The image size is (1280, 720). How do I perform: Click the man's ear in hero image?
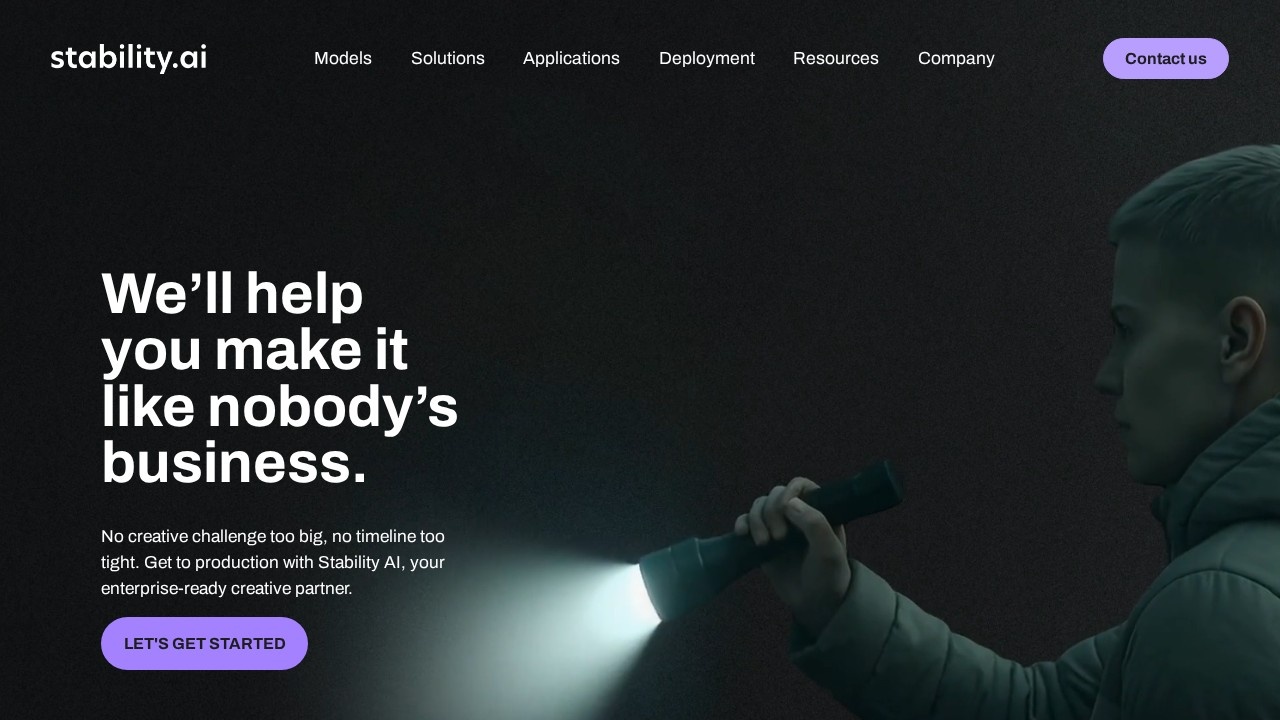click(1240, 338)
